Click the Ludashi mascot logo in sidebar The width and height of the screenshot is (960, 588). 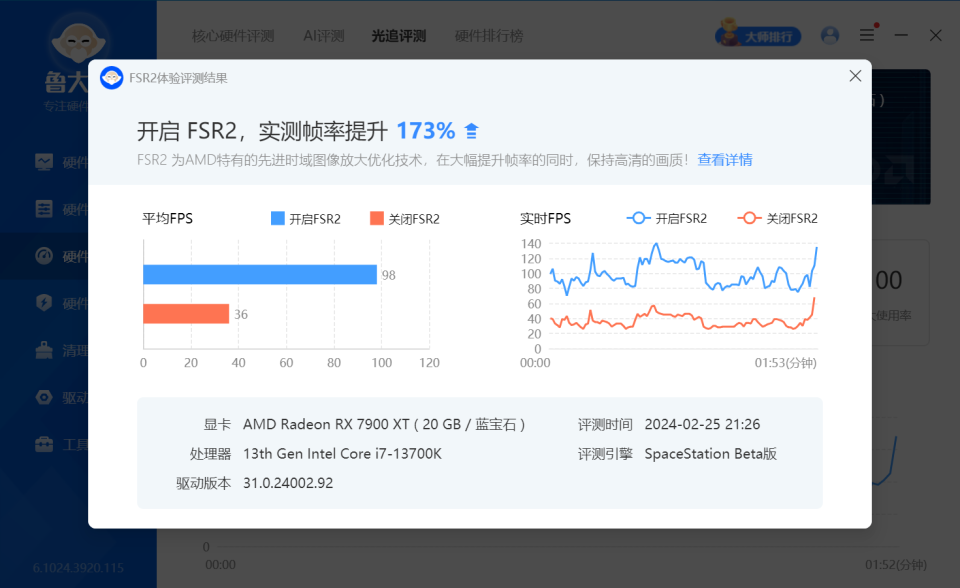coord(78,41)
